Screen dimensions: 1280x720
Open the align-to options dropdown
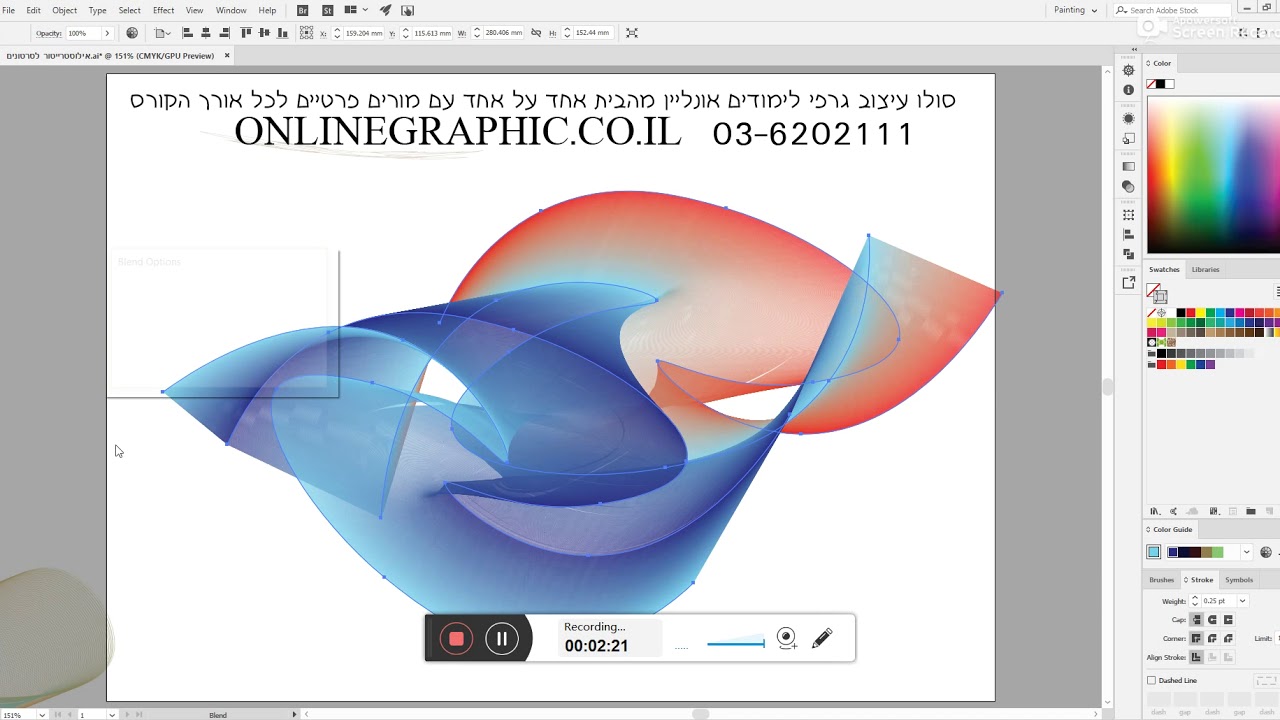pyautogui.click(x=163, y=33)
